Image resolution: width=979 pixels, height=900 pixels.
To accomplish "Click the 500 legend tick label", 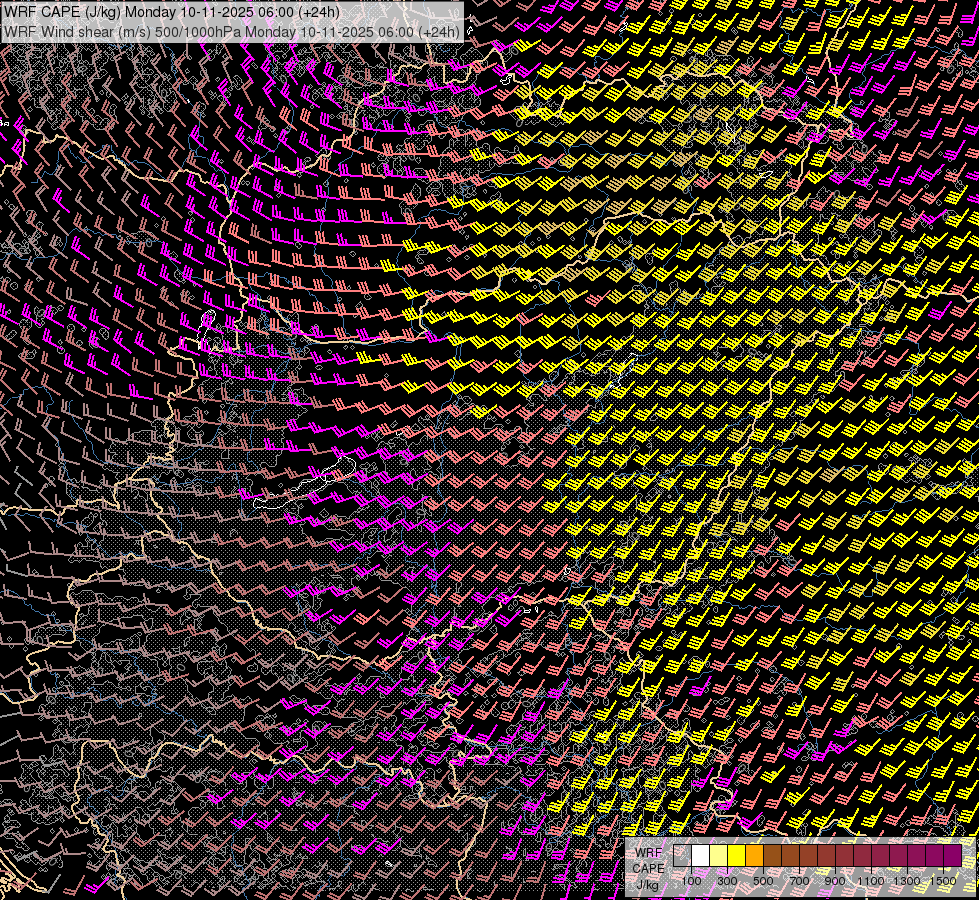I will point(763,881).
